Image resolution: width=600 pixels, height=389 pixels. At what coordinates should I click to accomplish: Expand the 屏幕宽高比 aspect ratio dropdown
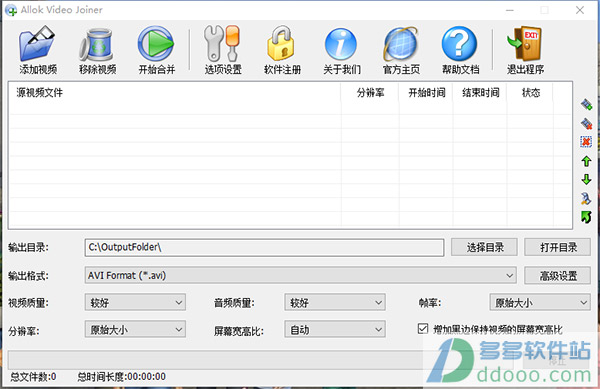[335, 329]
